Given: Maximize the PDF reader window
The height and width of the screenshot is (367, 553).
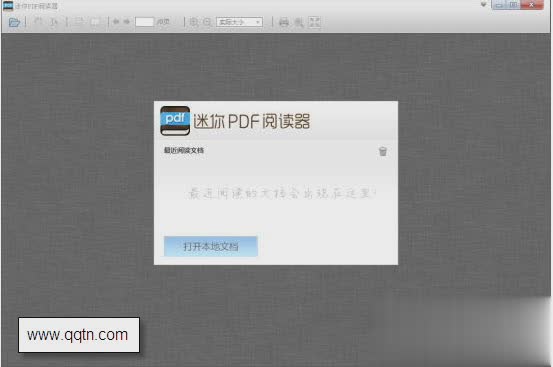Looking at the screenshot, I should [x=514, y=5].
